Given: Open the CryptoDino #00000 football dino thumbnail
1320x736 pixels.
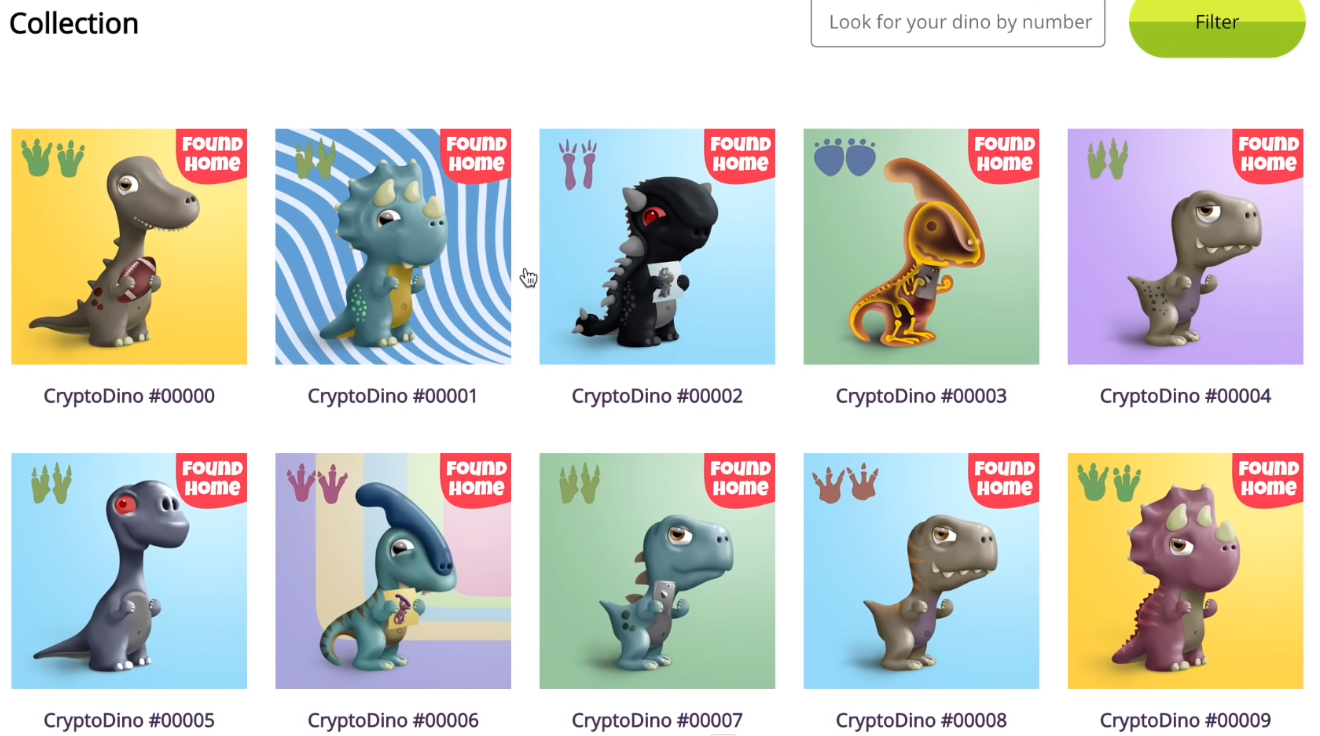Looking at the screenshot, I should click(x=129, y=246).
